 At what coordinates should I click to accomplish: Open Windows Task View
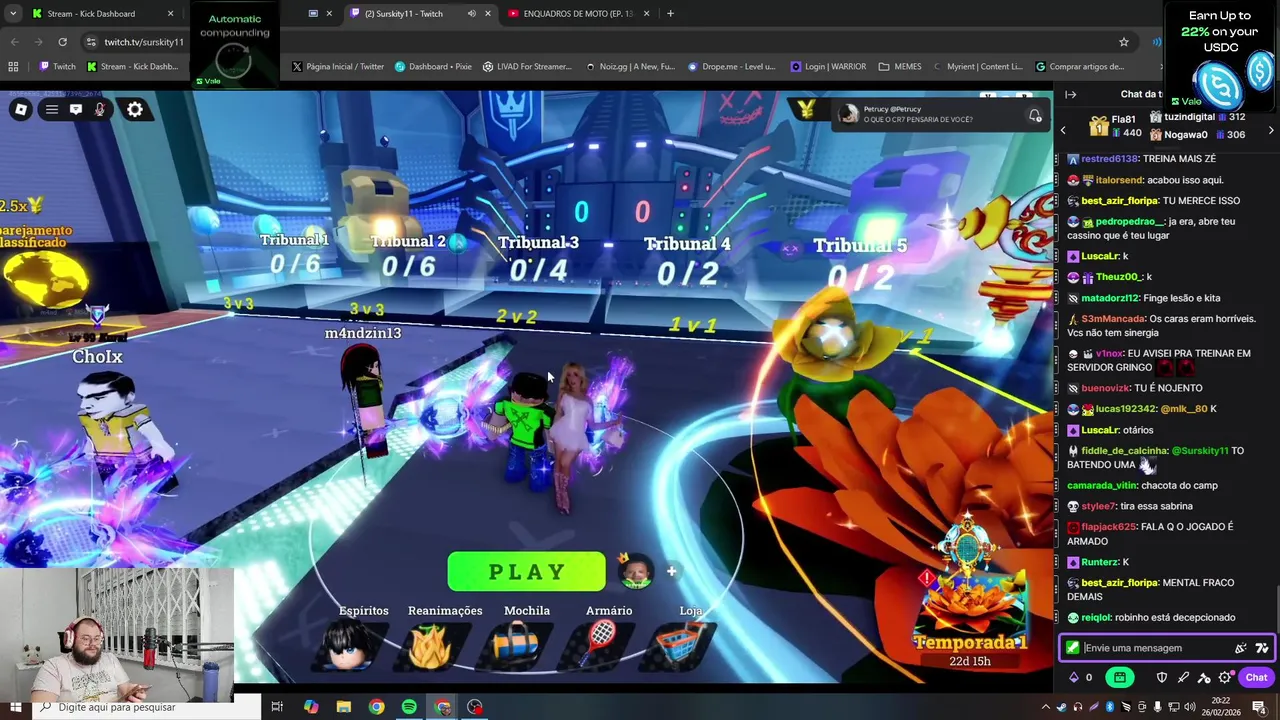coord(277,707)
